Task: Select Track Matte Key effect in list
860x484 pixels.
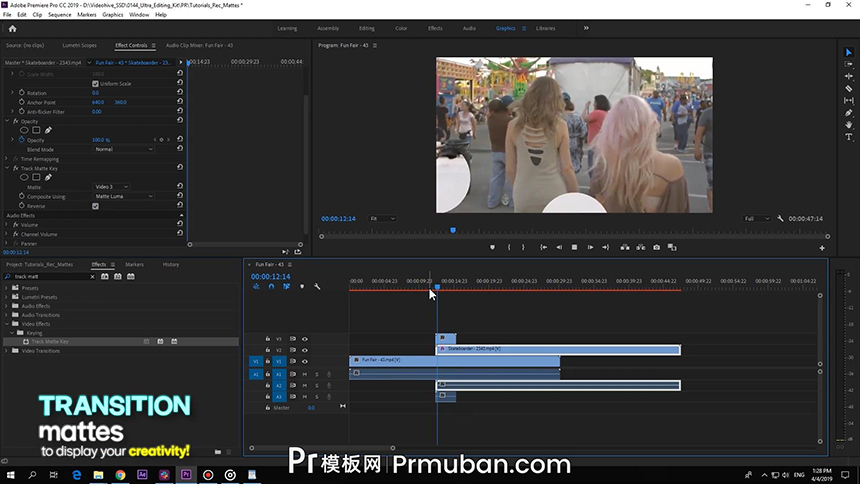Action: point(121,341)
